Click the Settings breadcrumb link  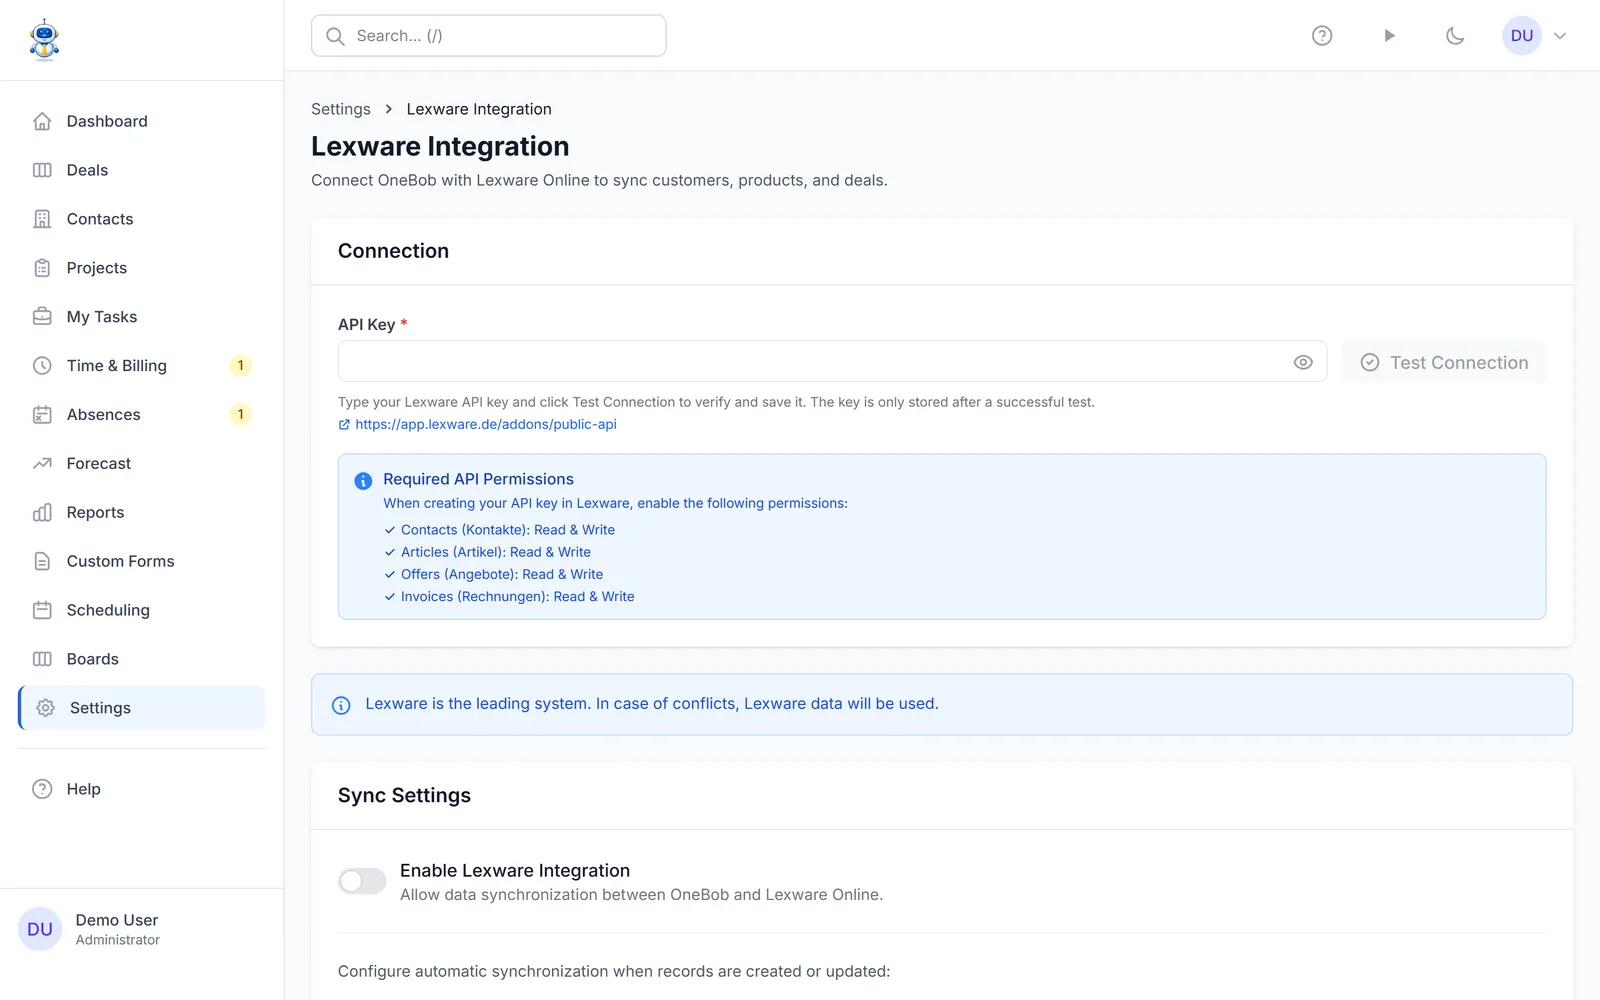(x=341, y=109)
